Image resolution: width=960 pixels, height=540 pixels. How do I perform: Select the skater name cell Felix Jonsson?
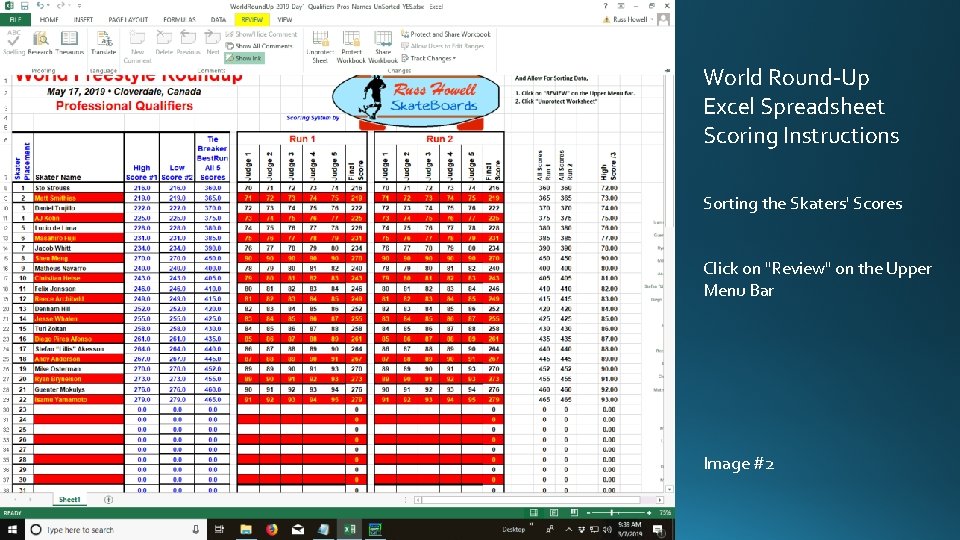[x=78, y=288]
